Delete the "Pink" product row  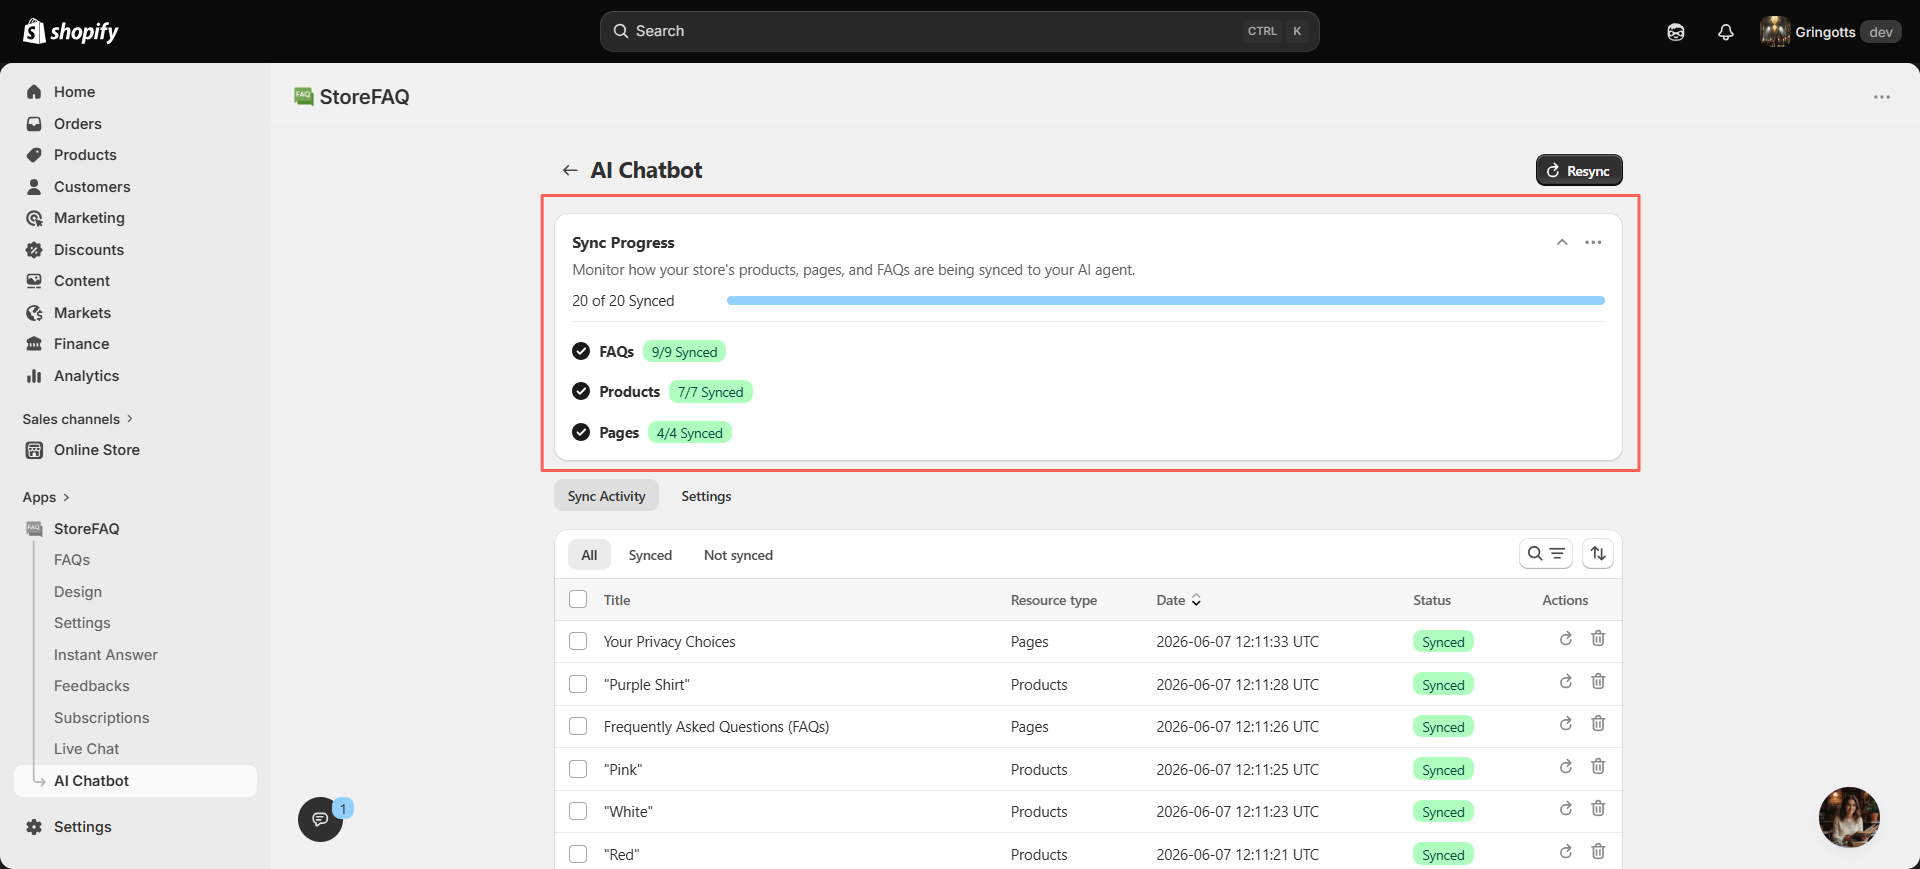click(x=1598, y=766)
